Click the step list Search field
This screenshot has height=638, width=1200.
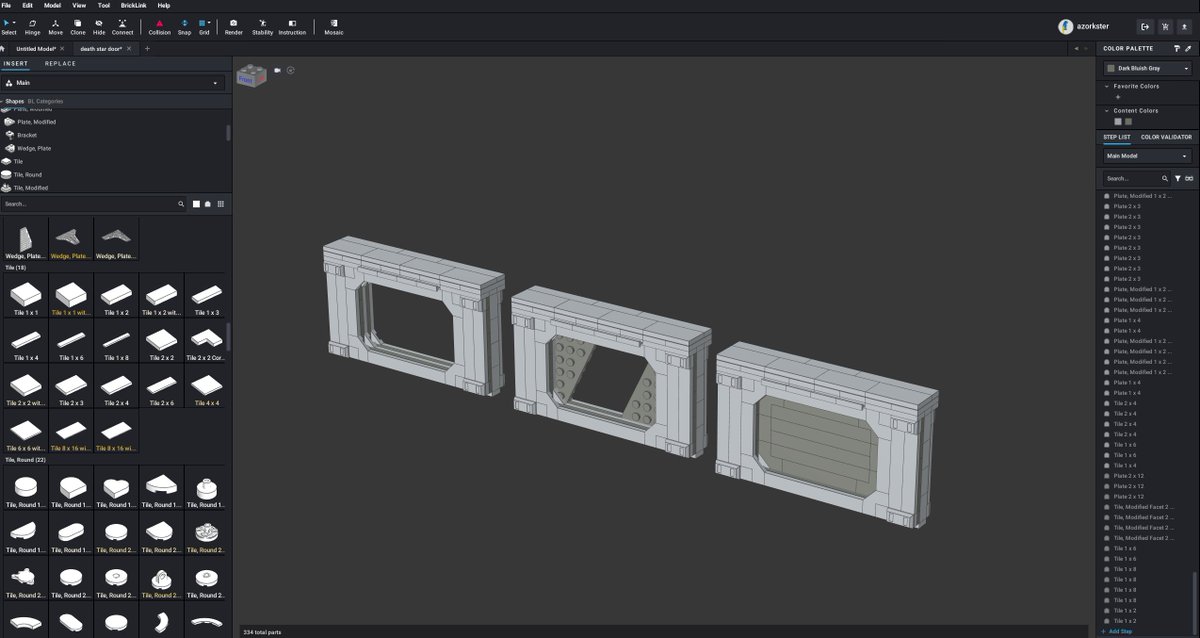1136,178
